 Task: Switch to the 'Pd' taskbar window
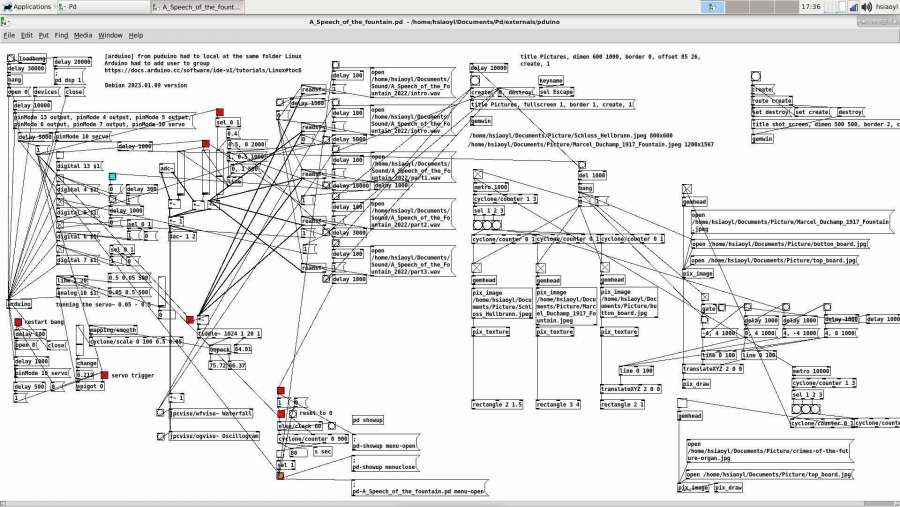[x=102, y=7]
